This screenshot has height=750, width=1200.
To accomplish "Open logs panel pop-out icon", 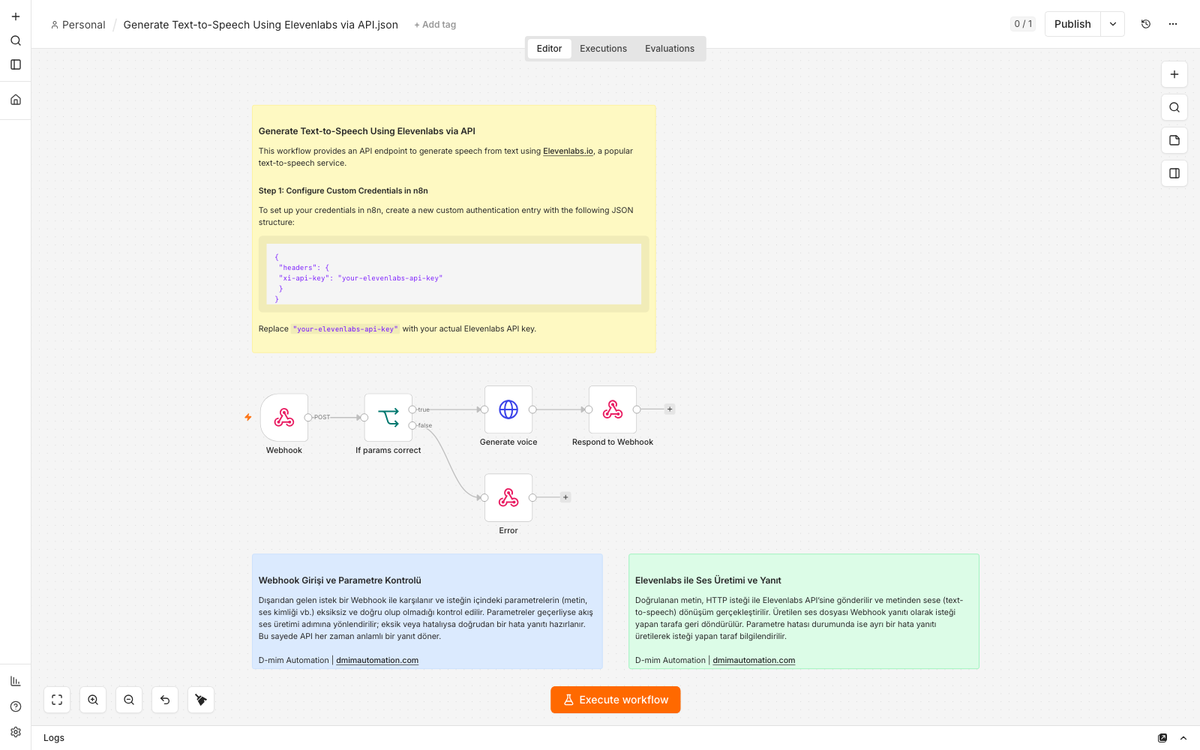I will (x=1162, y=738).
